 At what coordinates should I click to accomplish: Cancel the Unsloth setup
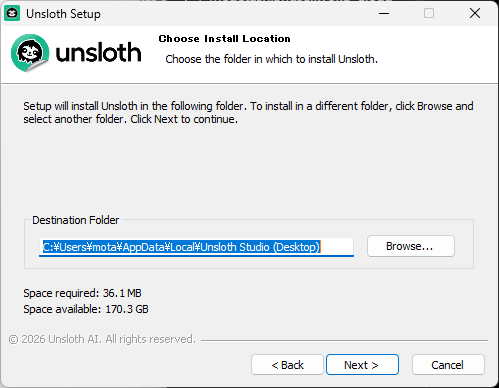[448, 365]
